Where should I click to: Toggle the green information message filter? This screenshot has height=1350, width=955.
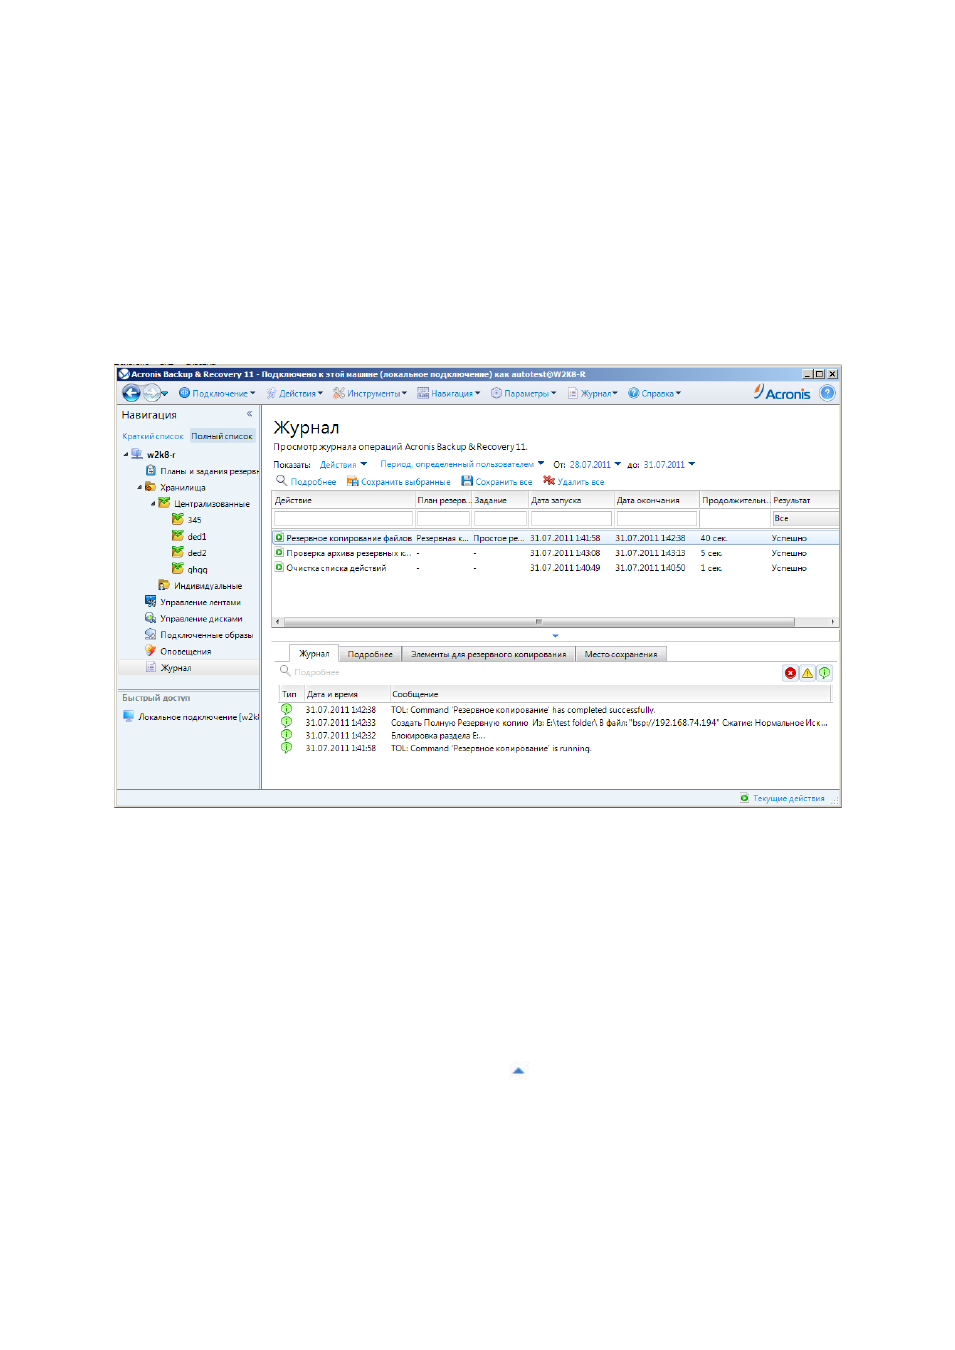point(824,673)
